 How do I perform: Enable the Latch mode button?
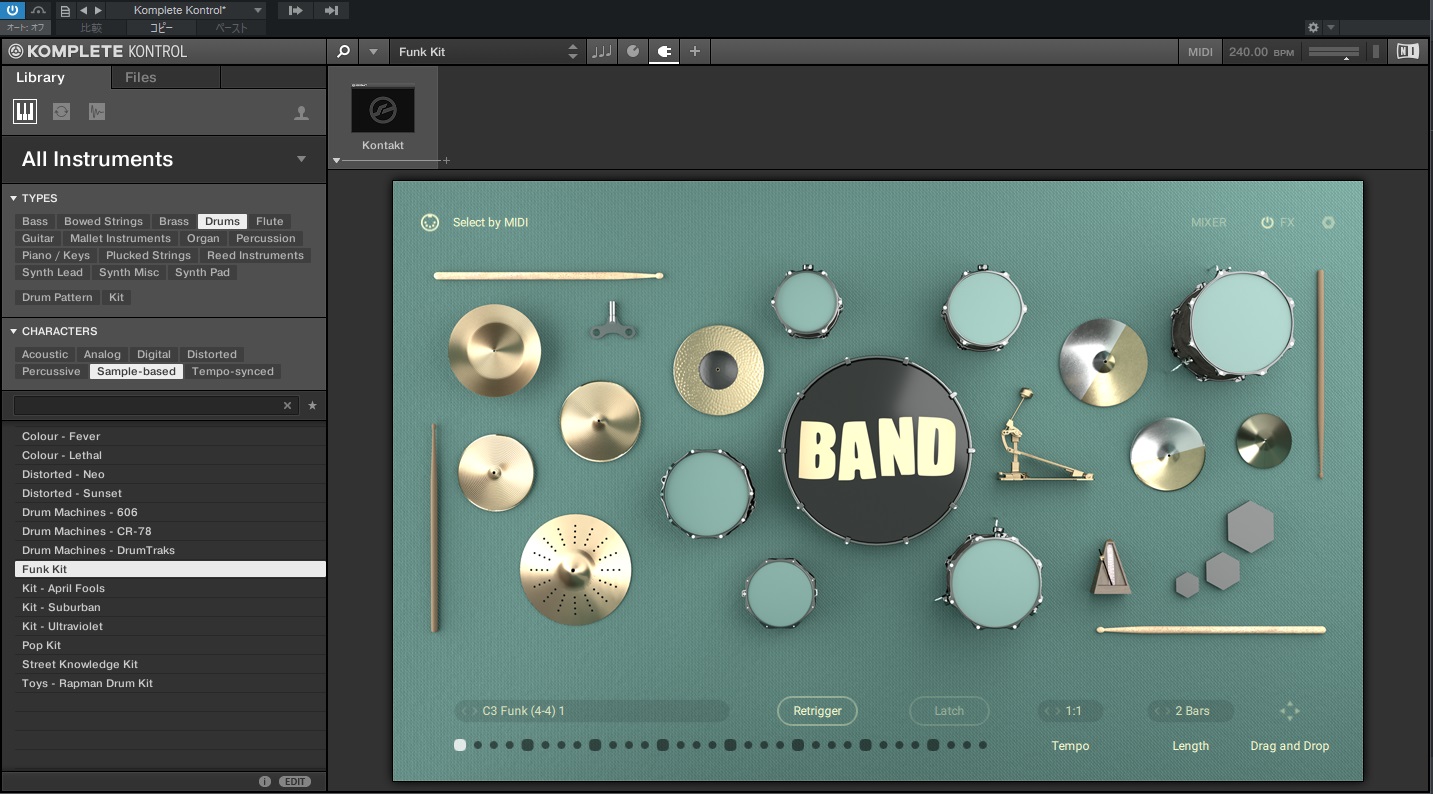[949, 711]
